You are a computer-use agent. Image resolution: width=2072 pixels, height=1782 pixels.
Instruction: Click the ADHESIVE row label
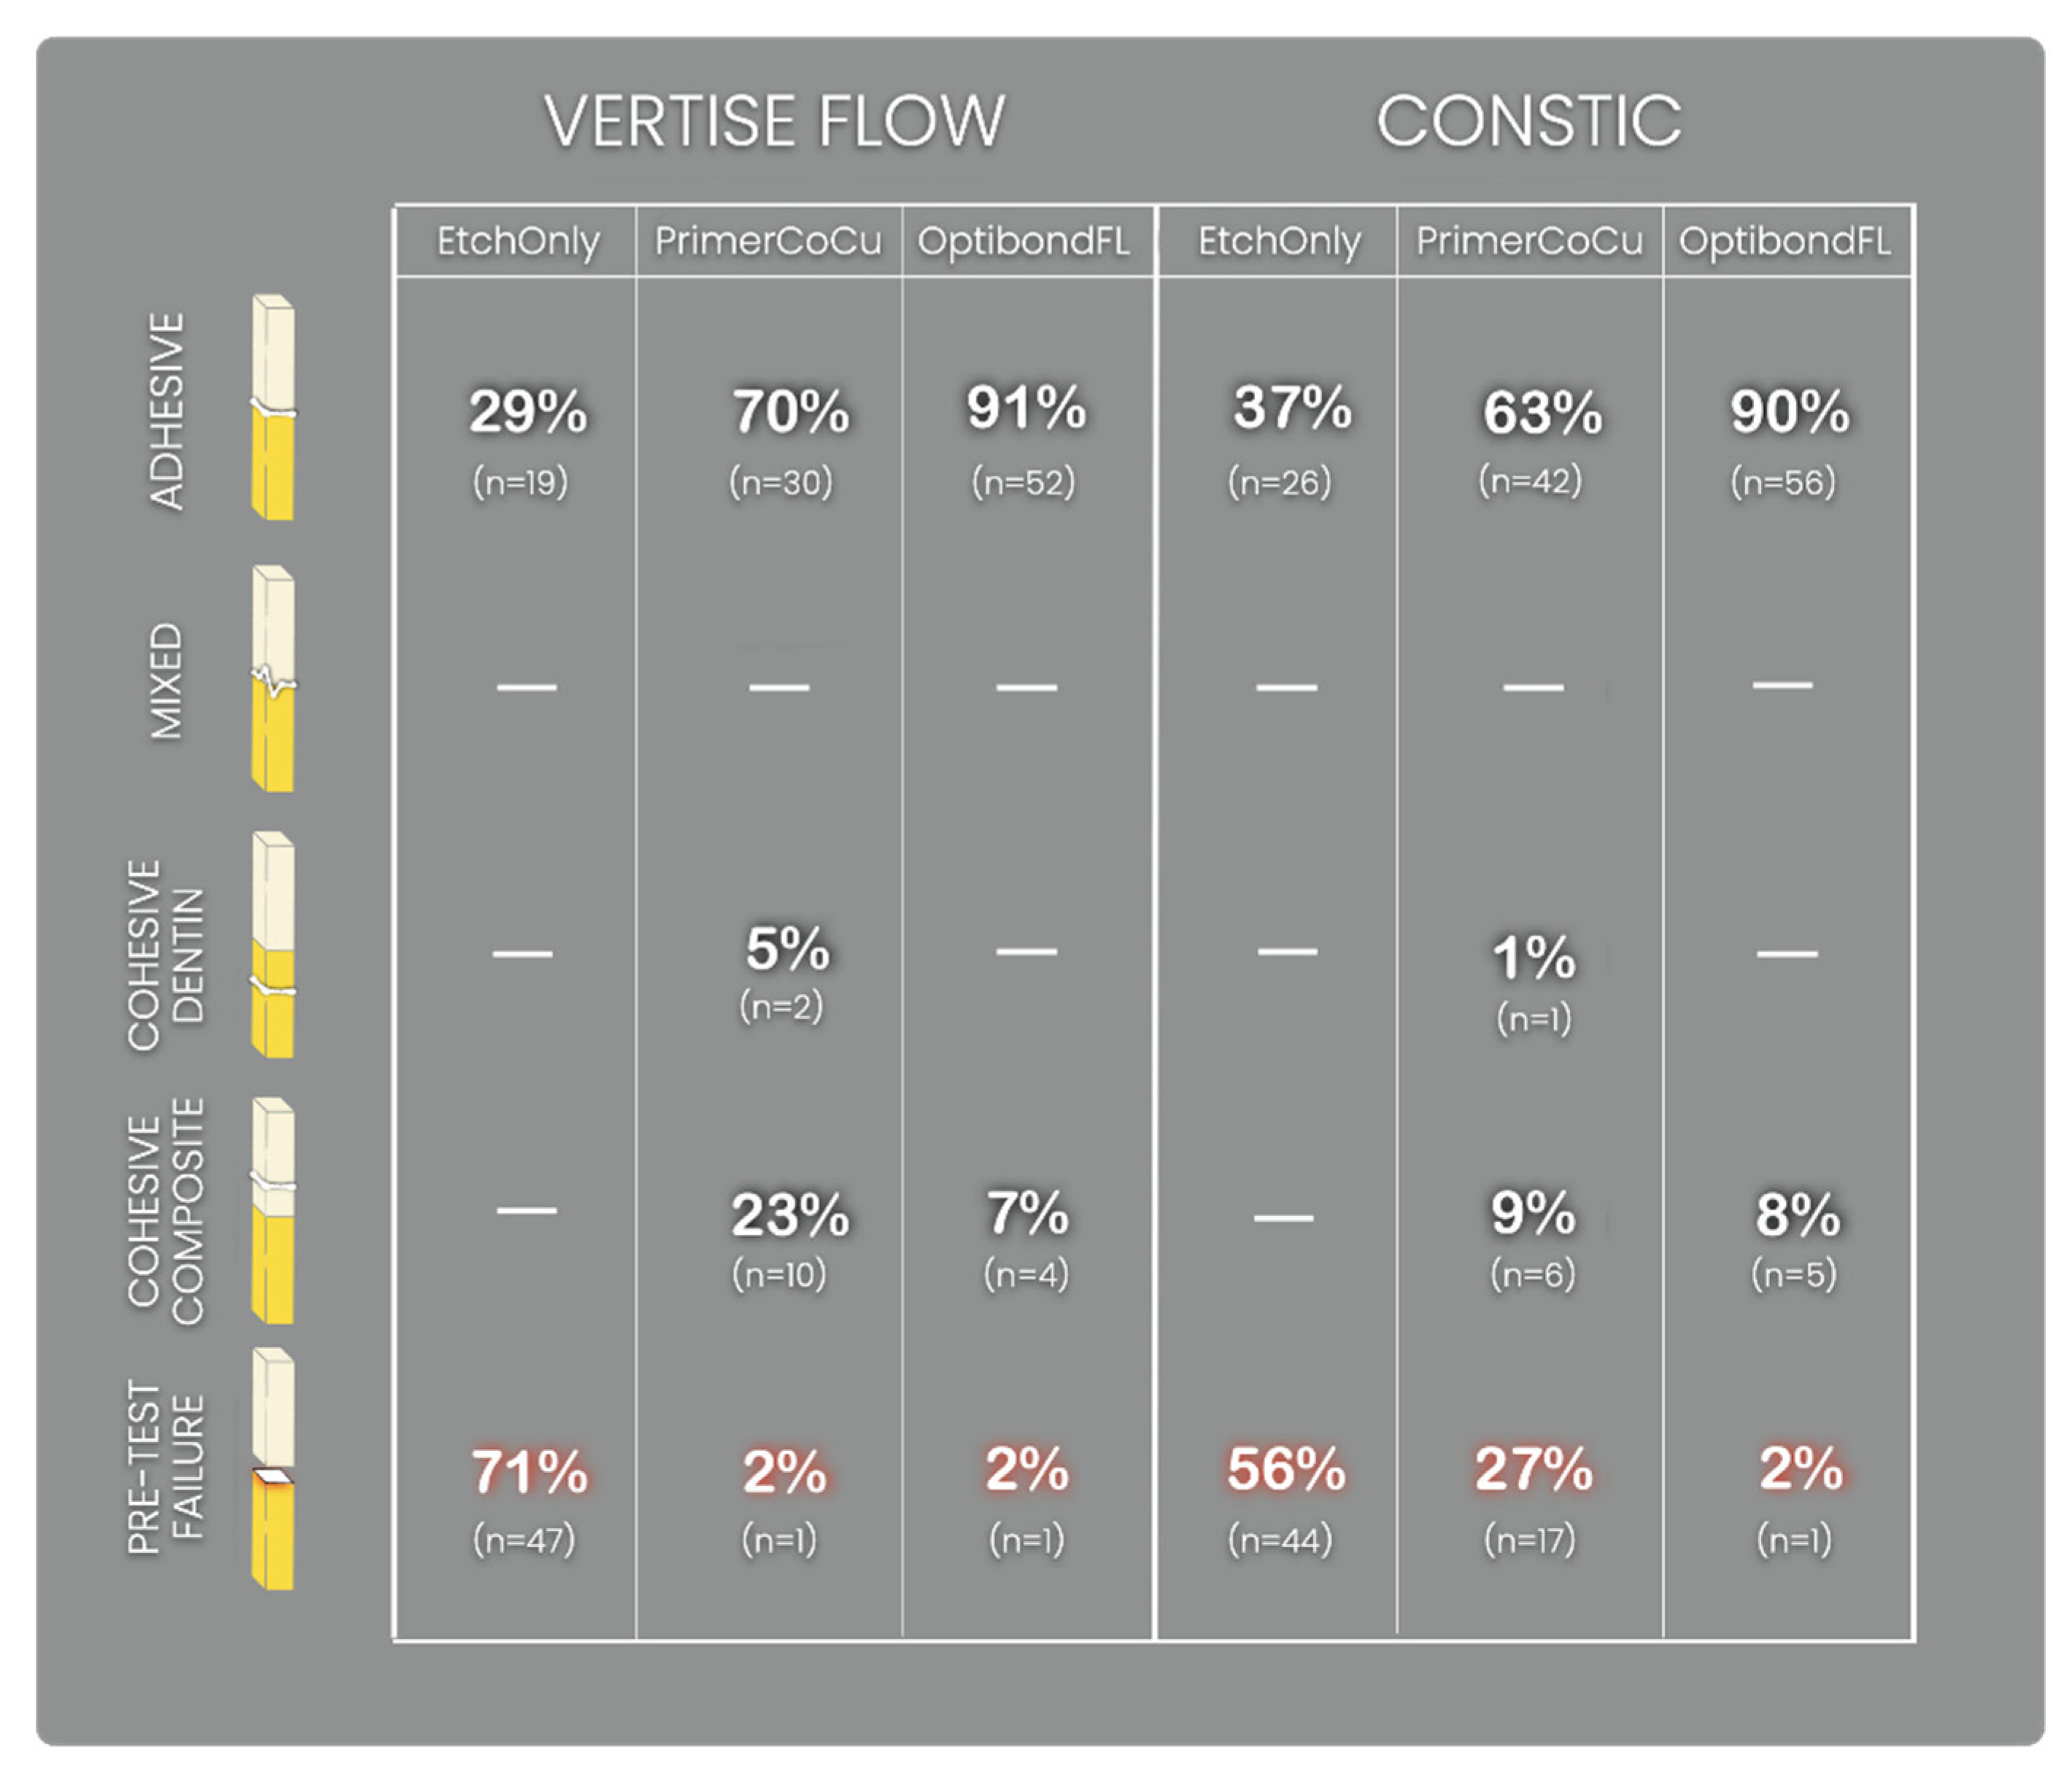click(x=167, y=411)
